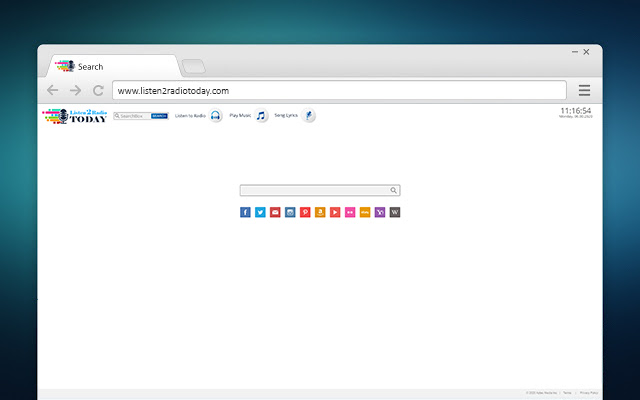Click the SearchBox field in the toolbar
640x400 pixels.
click(x=132, y=116)
